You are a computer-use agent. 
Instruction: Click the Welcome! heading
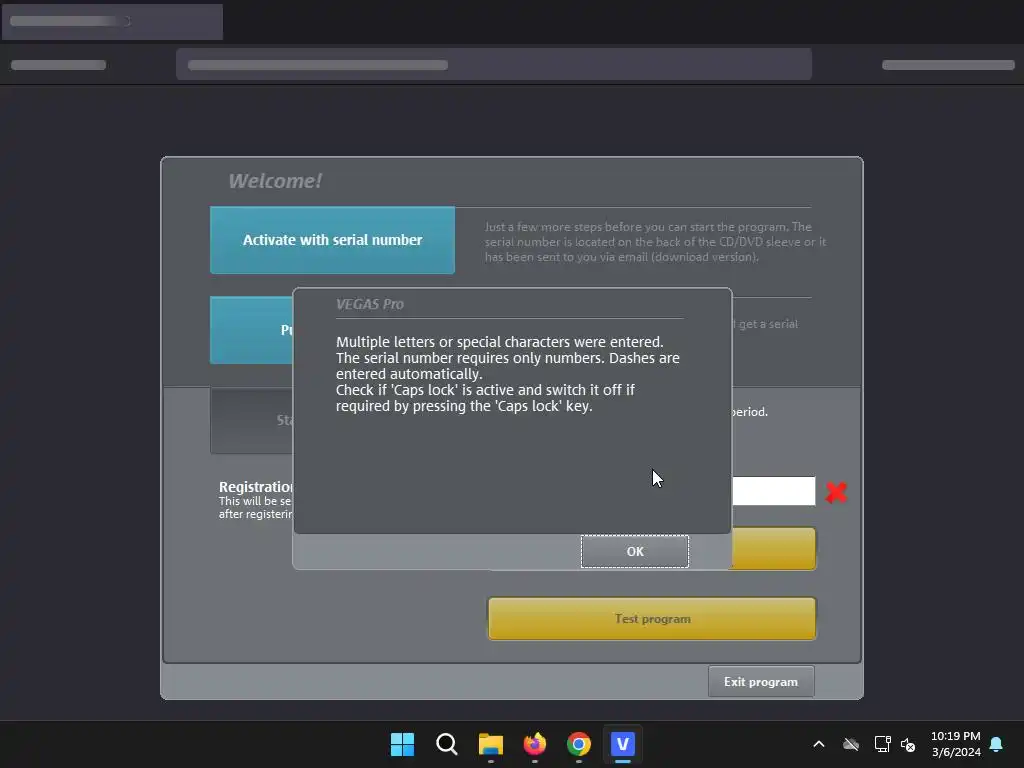tap(275, 181)
